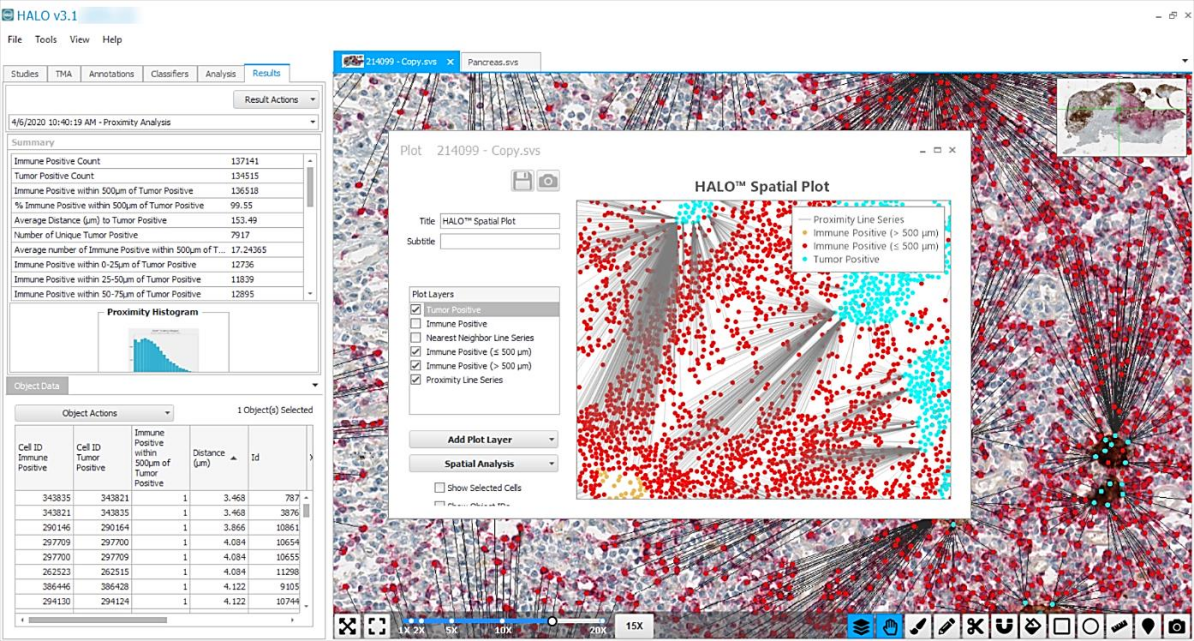The width and height of the screenshot is (1194, 641).
Task: Select the circle annotation tool
Action: [1091, 626]
